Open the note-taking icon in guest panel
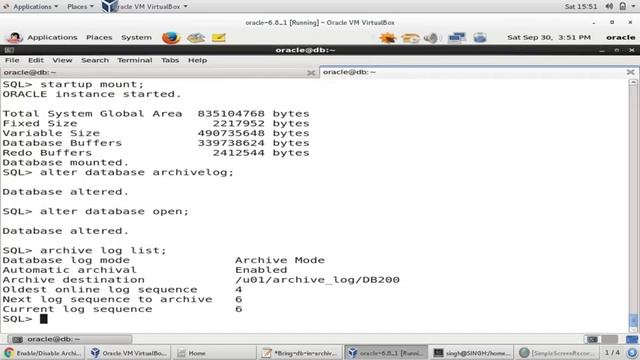Screen dimensions: 640x360 (218, 38)
